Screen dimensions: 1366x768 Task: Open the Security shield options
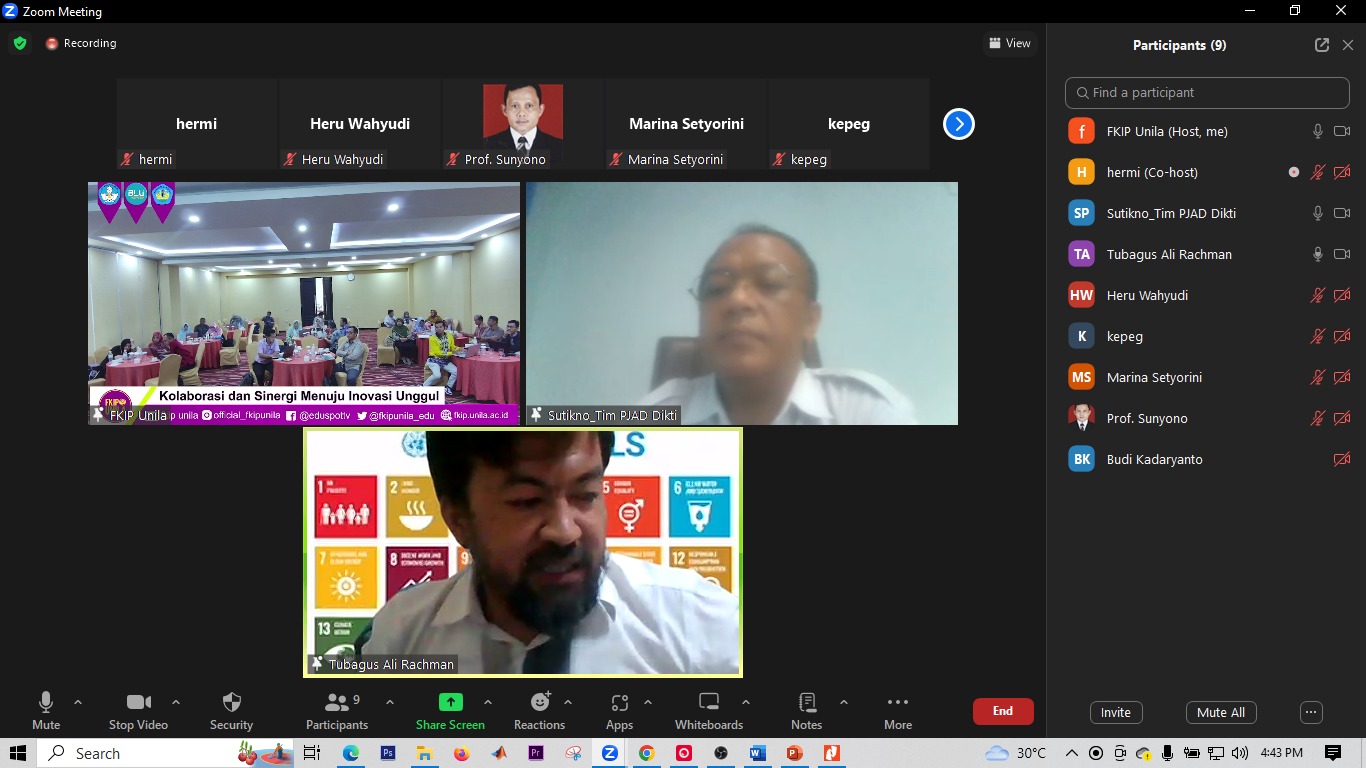(x=231, y=710)
